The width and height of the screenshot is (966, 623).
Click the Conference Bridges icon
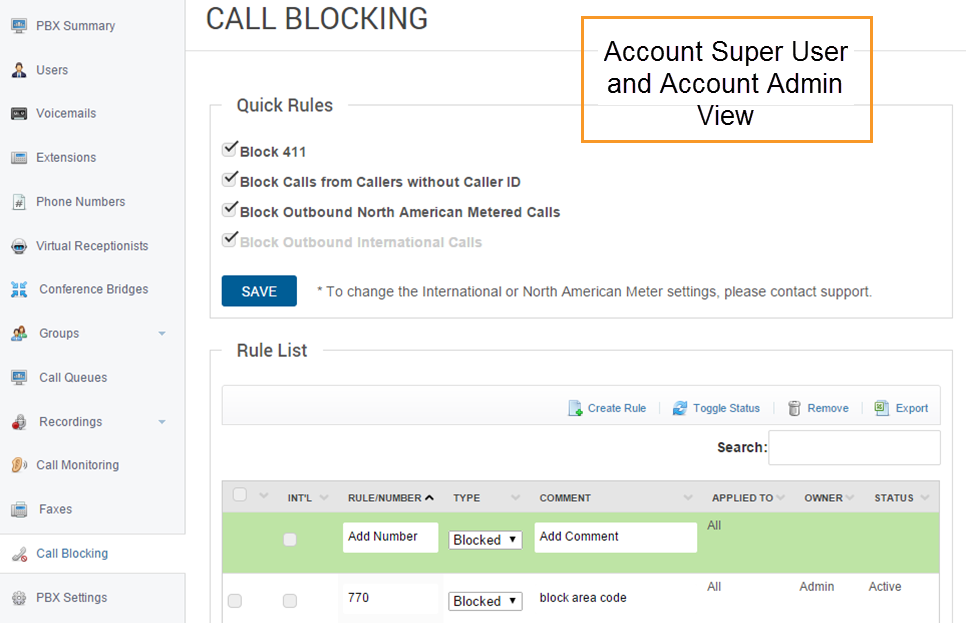[20, 289]
